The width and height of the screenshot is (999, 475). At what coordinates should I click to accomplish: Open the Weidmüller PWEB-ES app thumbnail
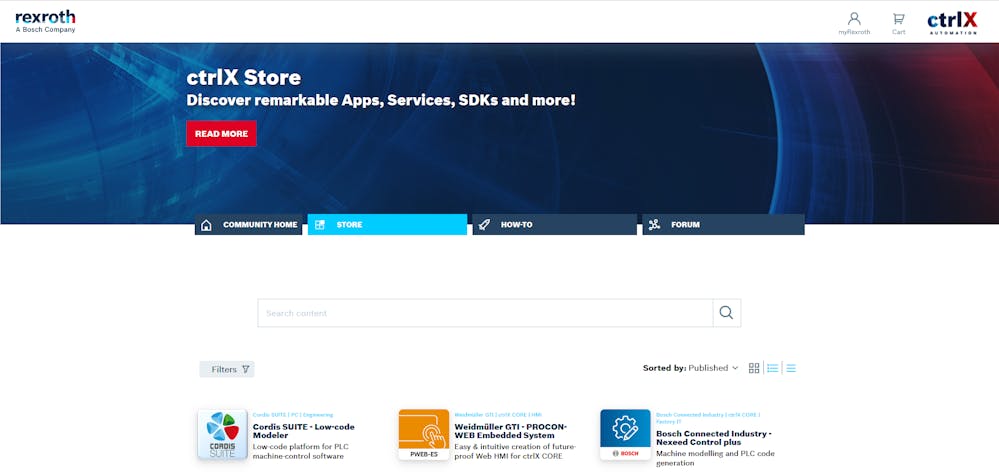(x=424, y=435)
